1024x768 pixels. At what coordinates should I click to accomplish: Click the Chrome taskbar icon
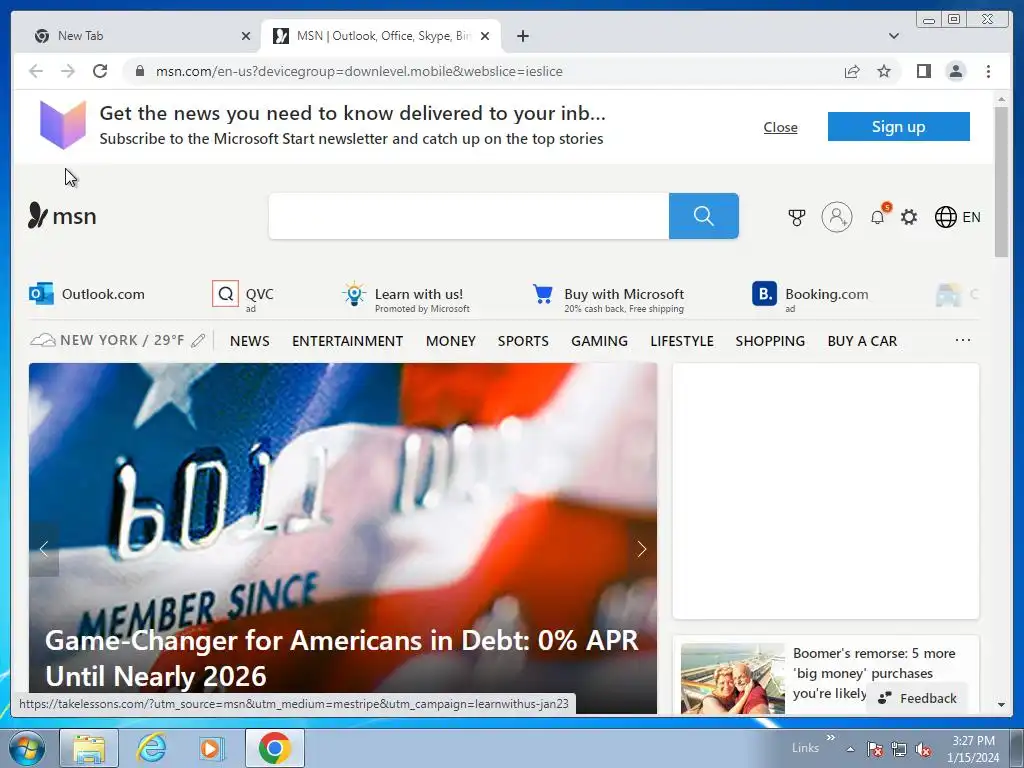(x=275, y=748)
